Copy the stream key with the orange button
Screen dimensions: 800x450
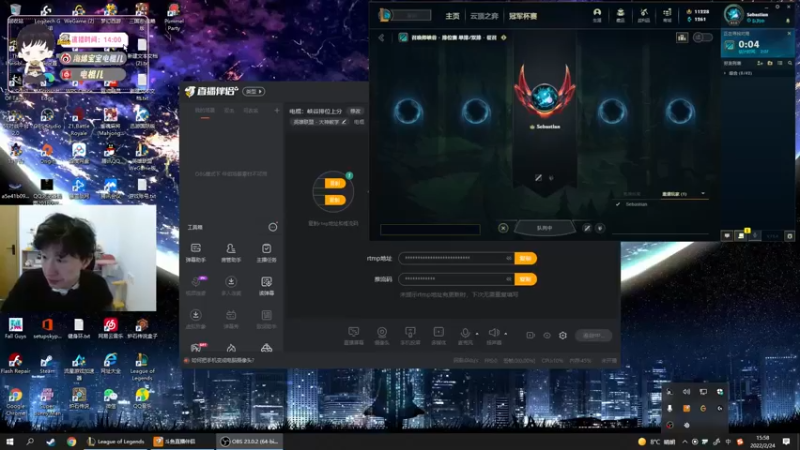pos(525,279)
